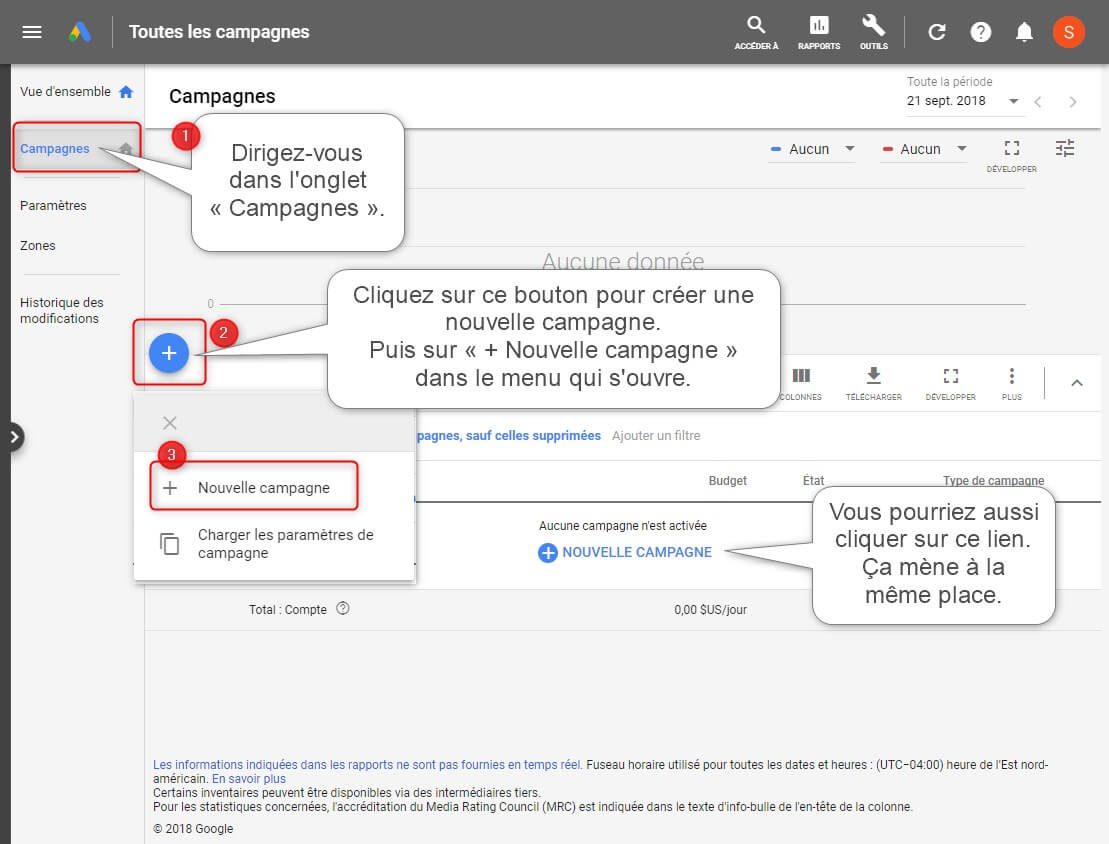Expand the side panel with the left-edge arrow
Screen dimensions: 1109x844
point(13,437)
